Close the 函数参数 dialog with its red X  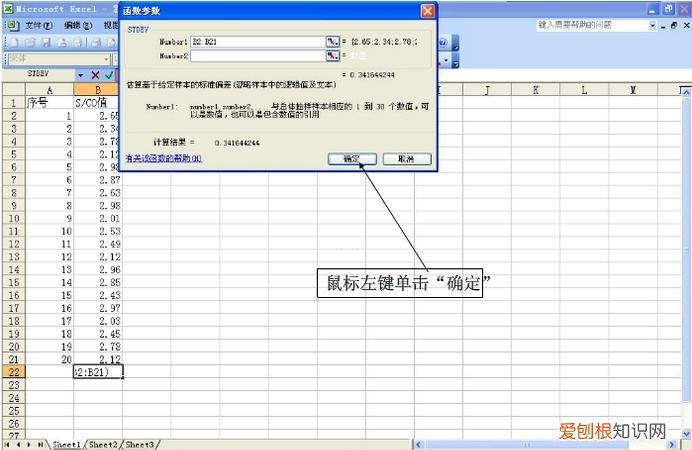(428, 11)
